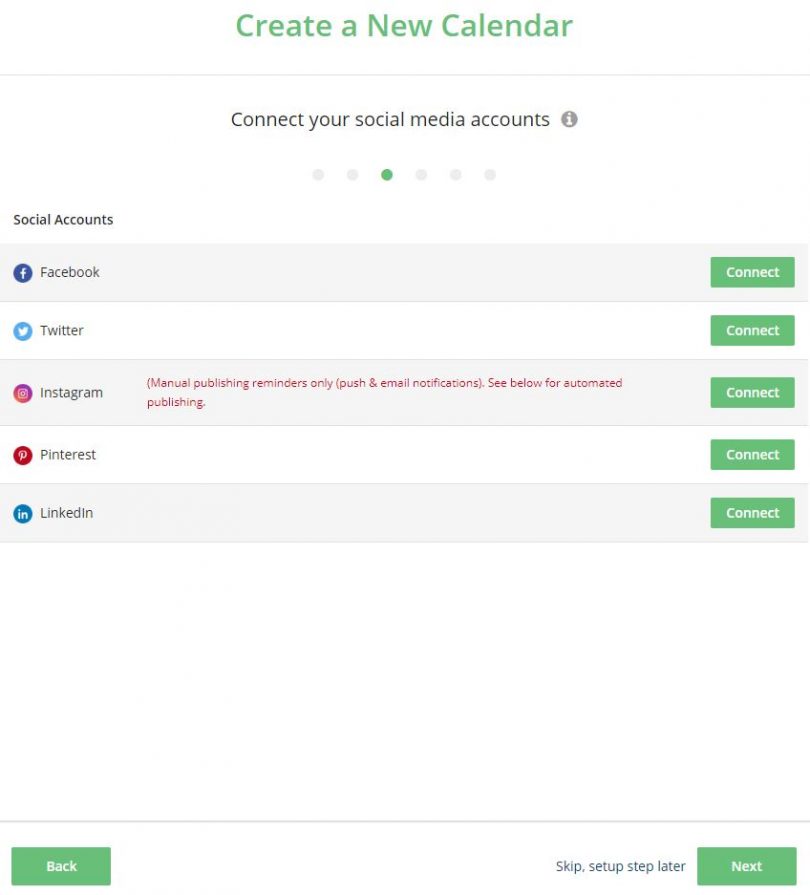Jump to the first wizard progress dot

318,174
